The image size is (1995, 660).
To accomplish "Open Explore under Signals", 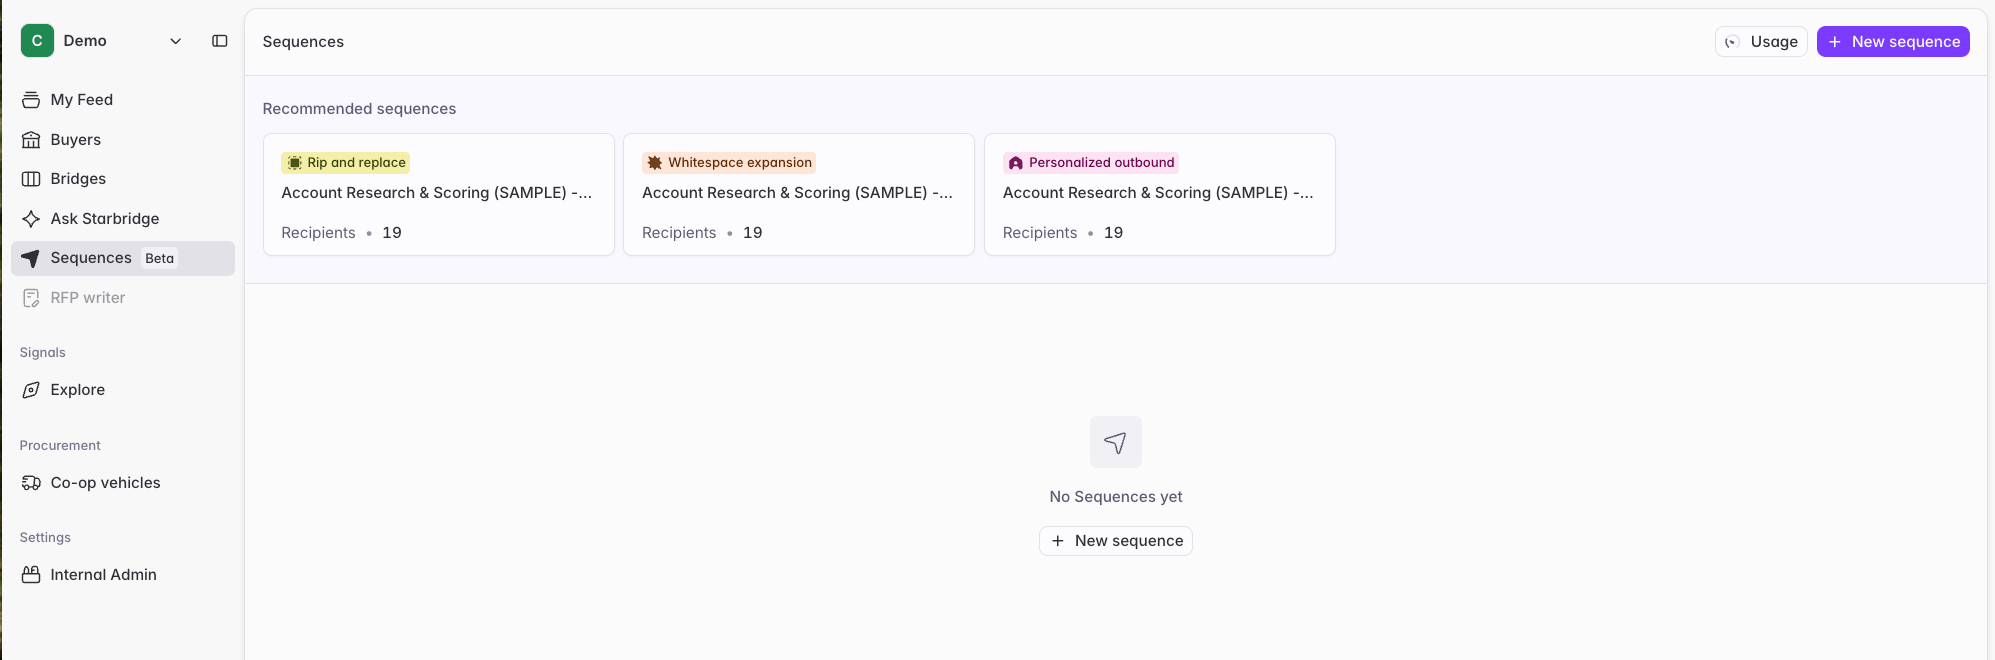I will (123, 390).
